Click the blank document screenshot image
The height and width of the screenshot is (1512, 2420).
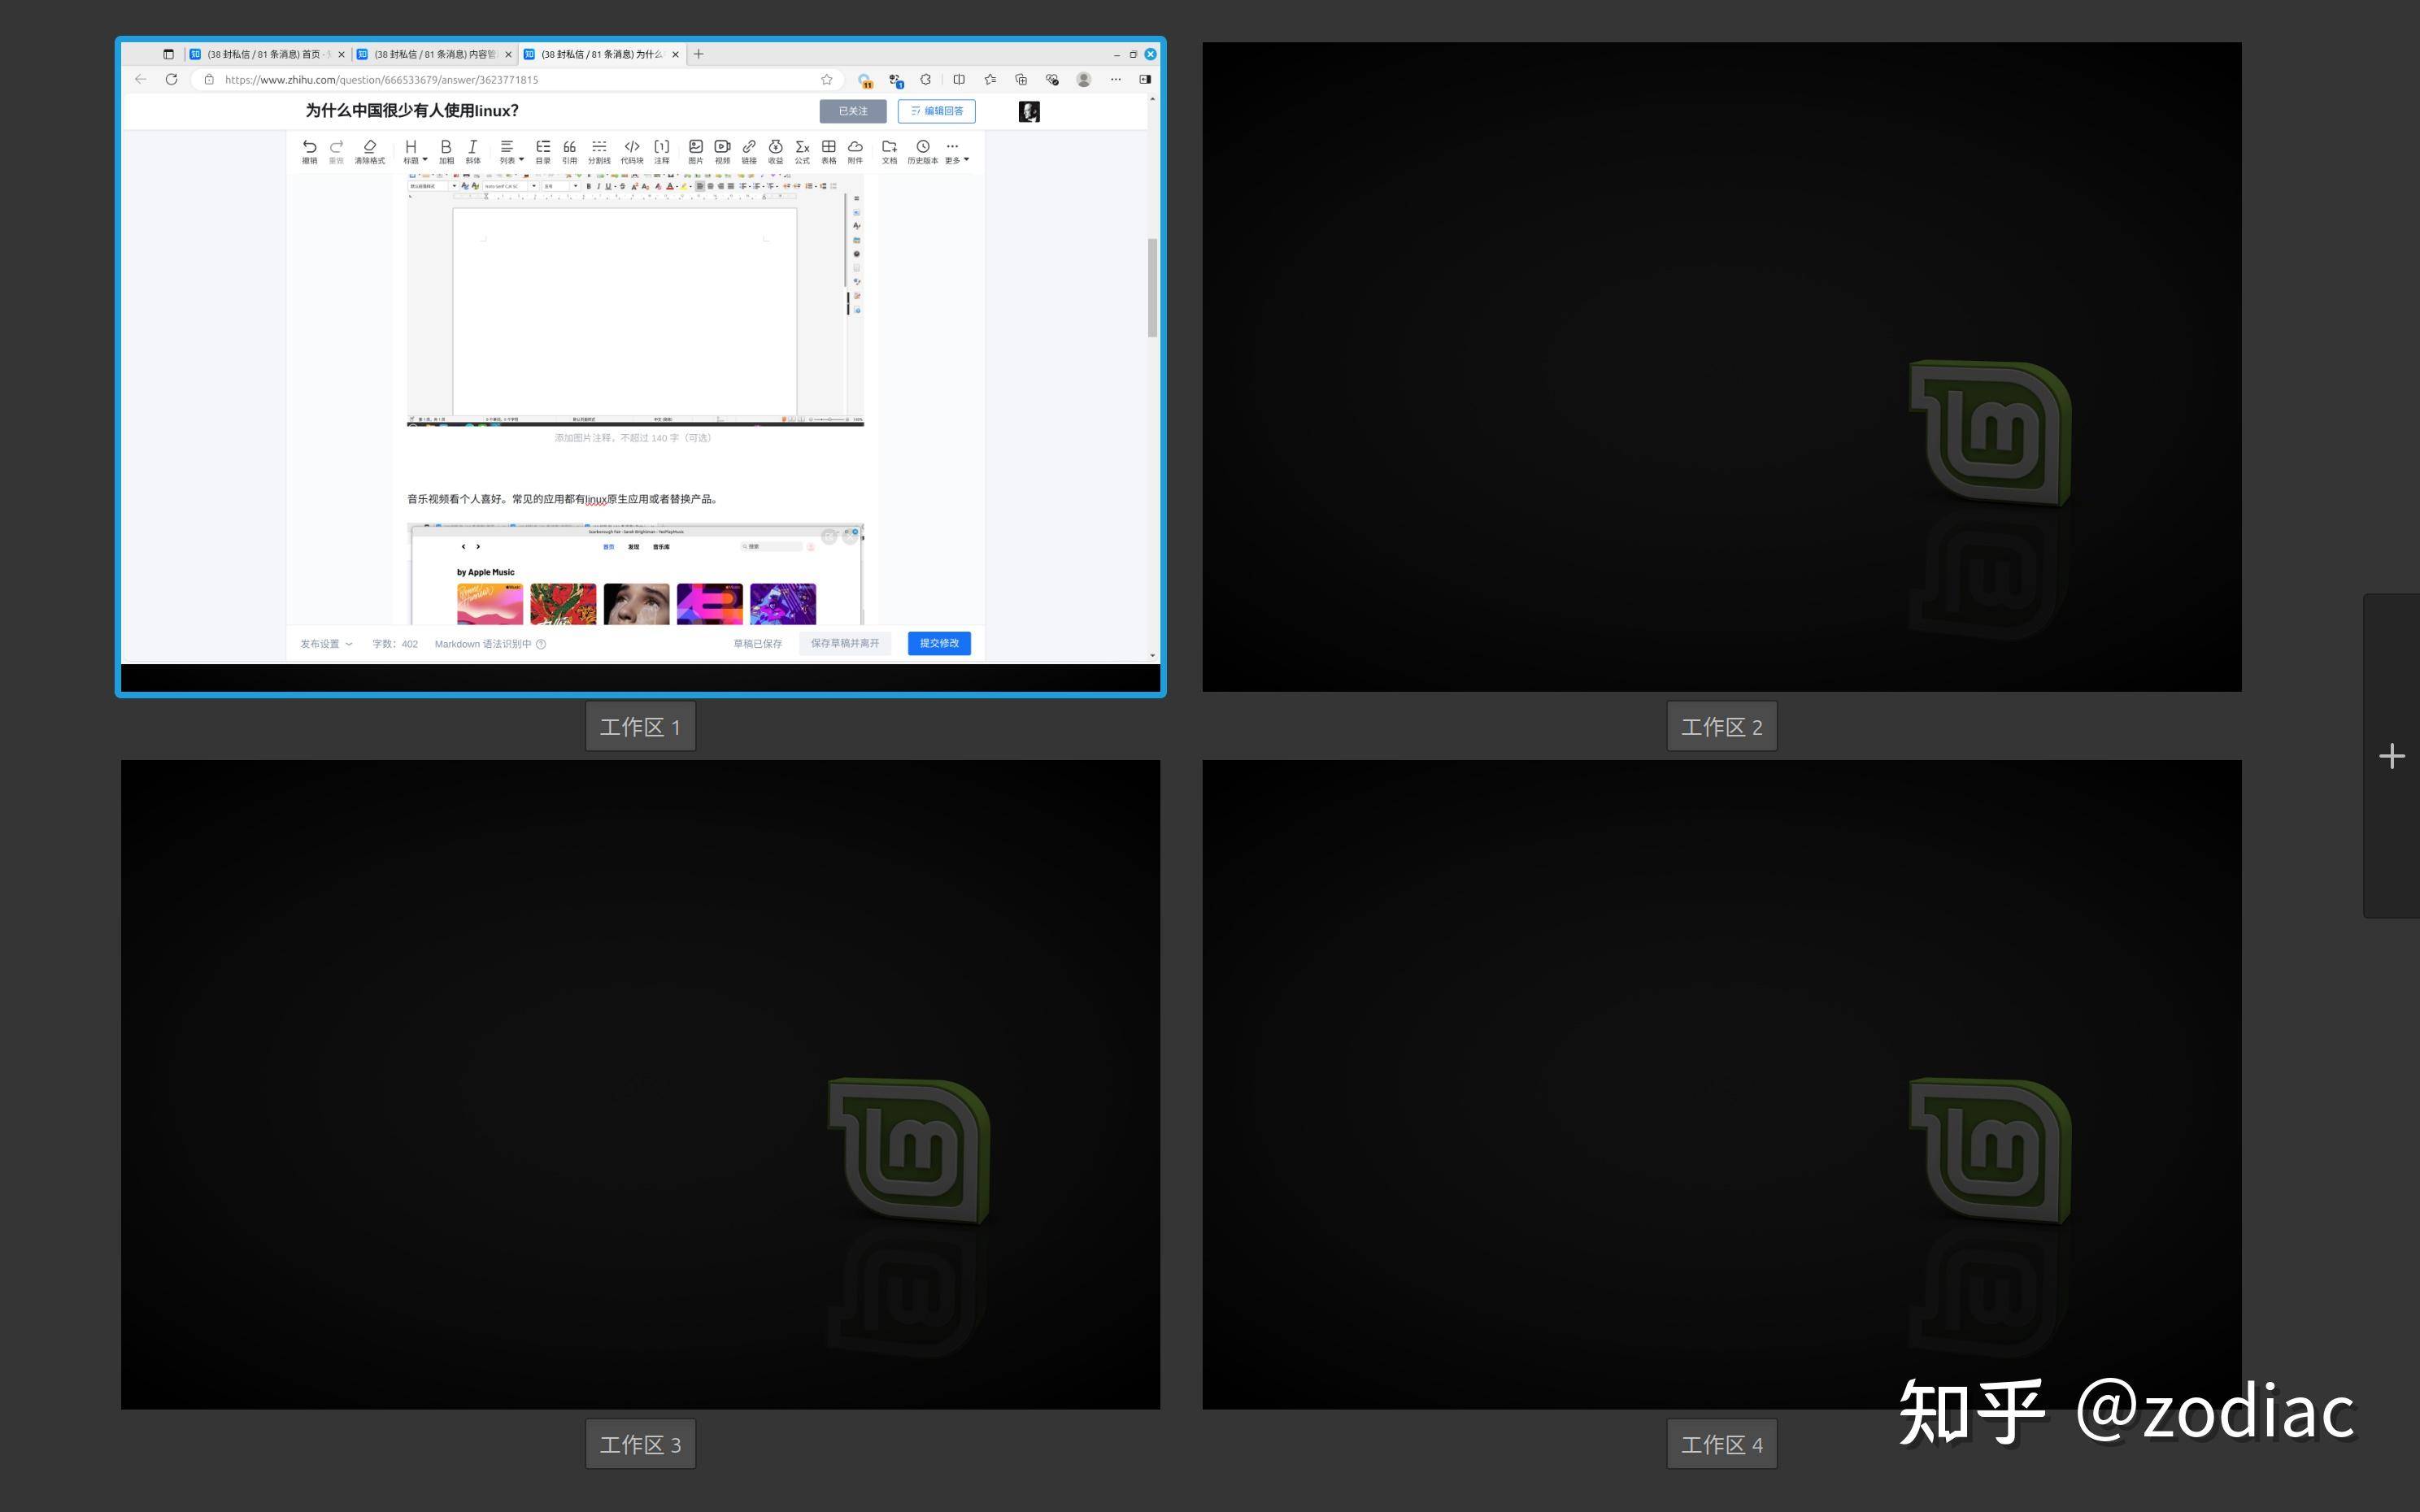(635, 299)
